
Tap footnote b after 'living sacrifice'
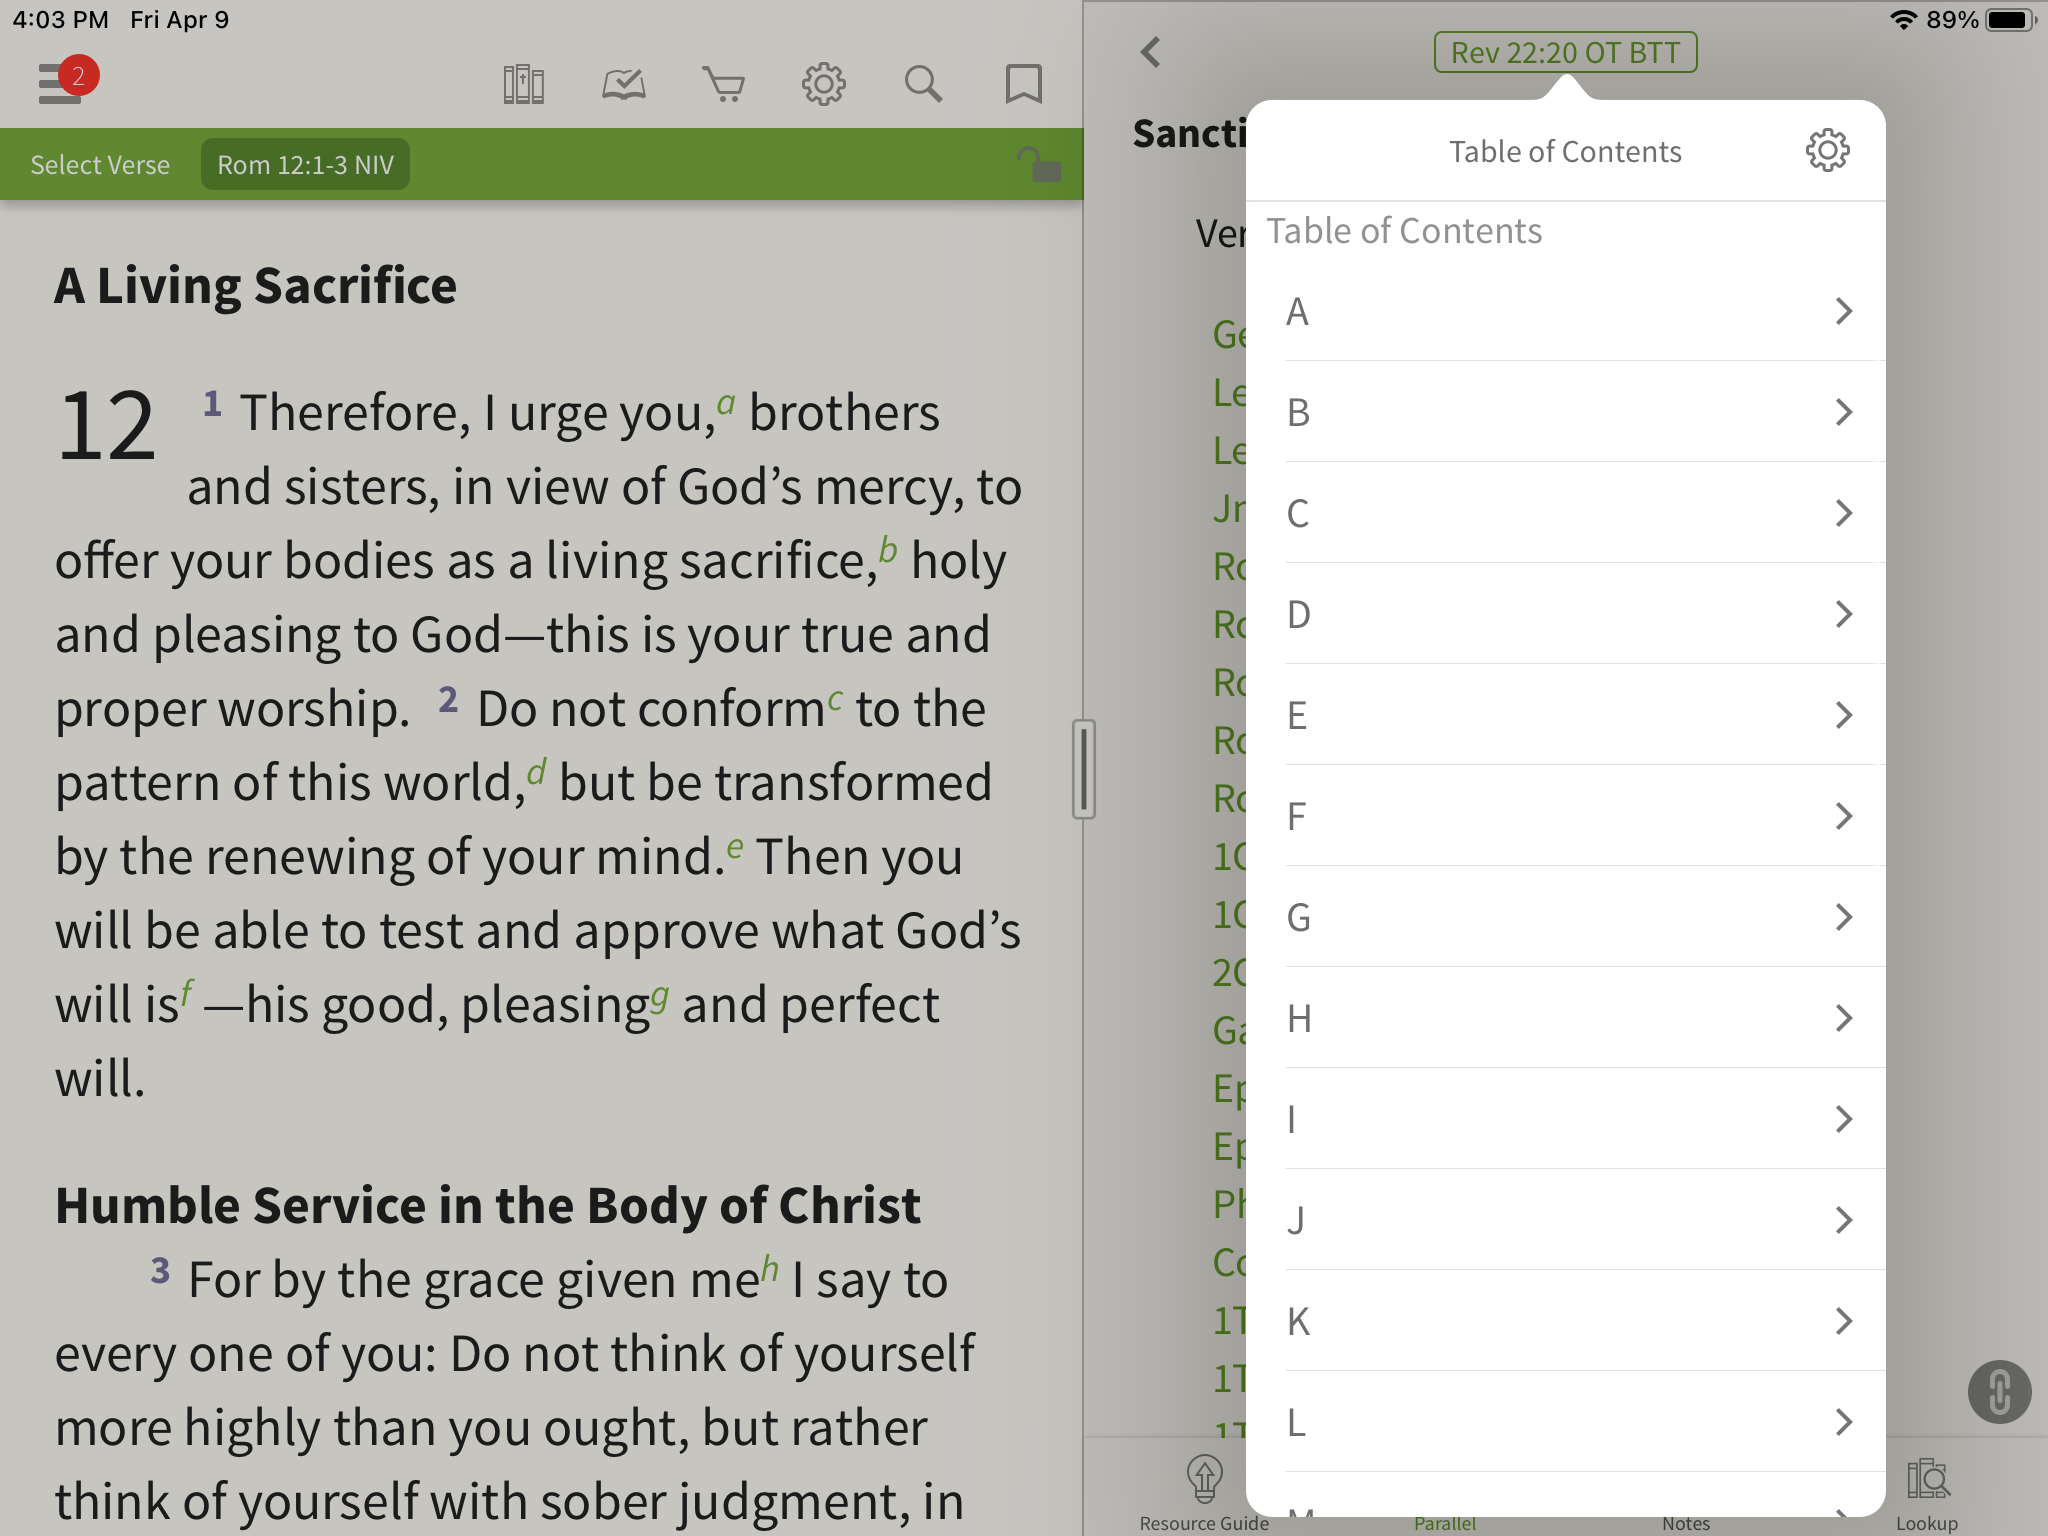point(888,549)
